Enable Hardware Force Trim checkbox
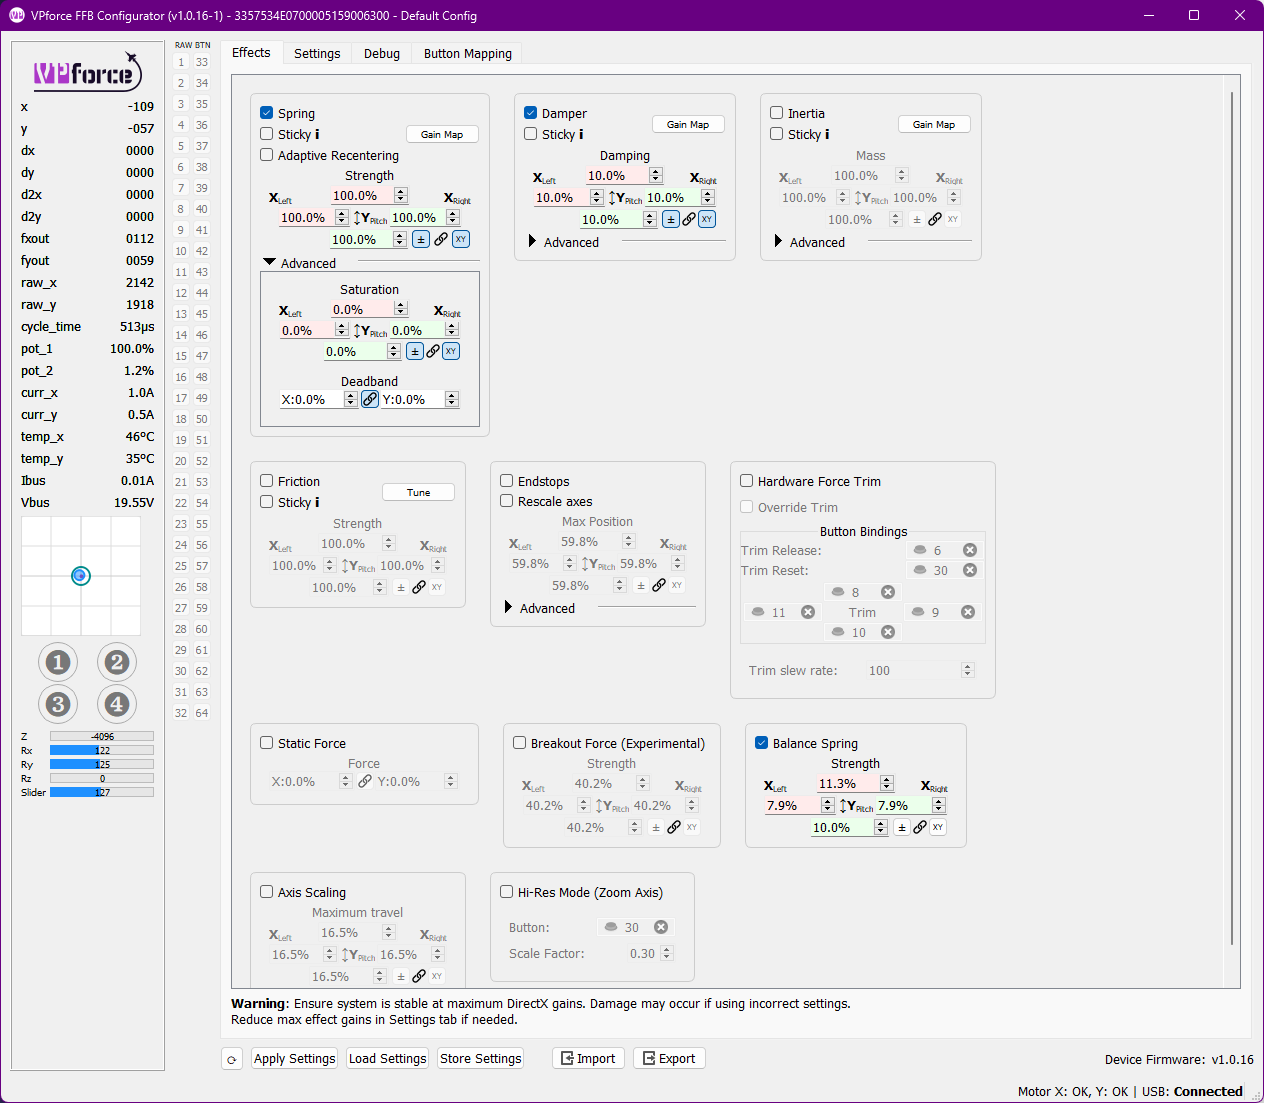Viewport: 1264px width, 1103px height. (747, 481)
